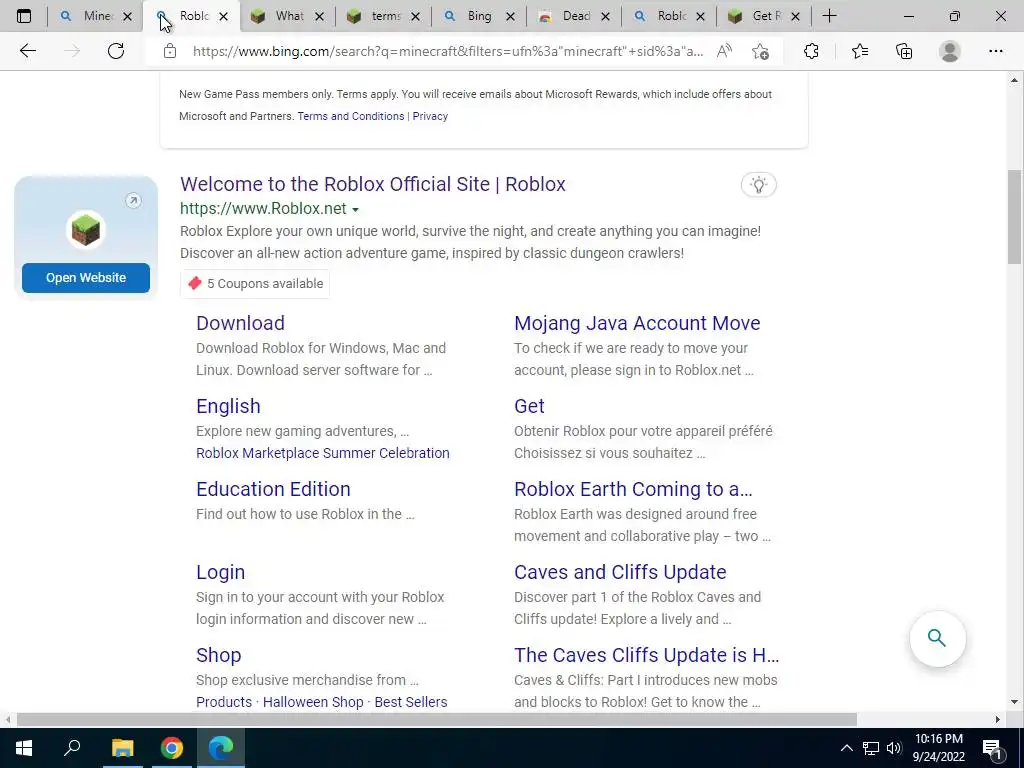Click the Open Website button
The image size is (1024, 768).
(x=86, y=278)
